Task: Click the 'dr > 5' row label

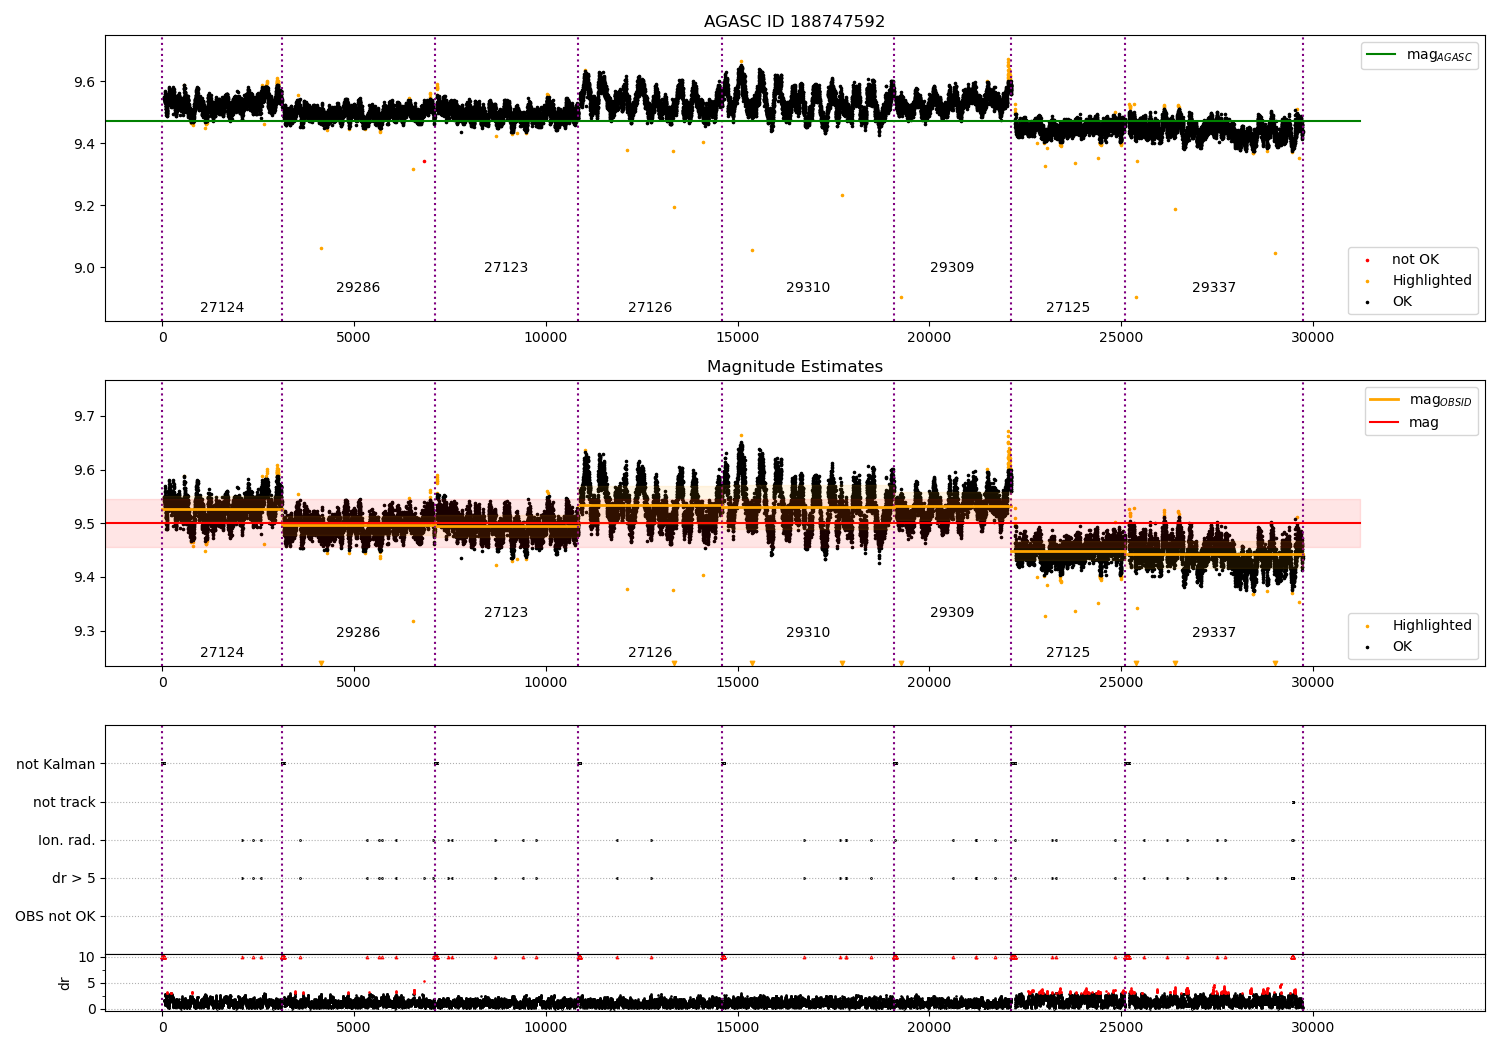Action: coord(74,878)
